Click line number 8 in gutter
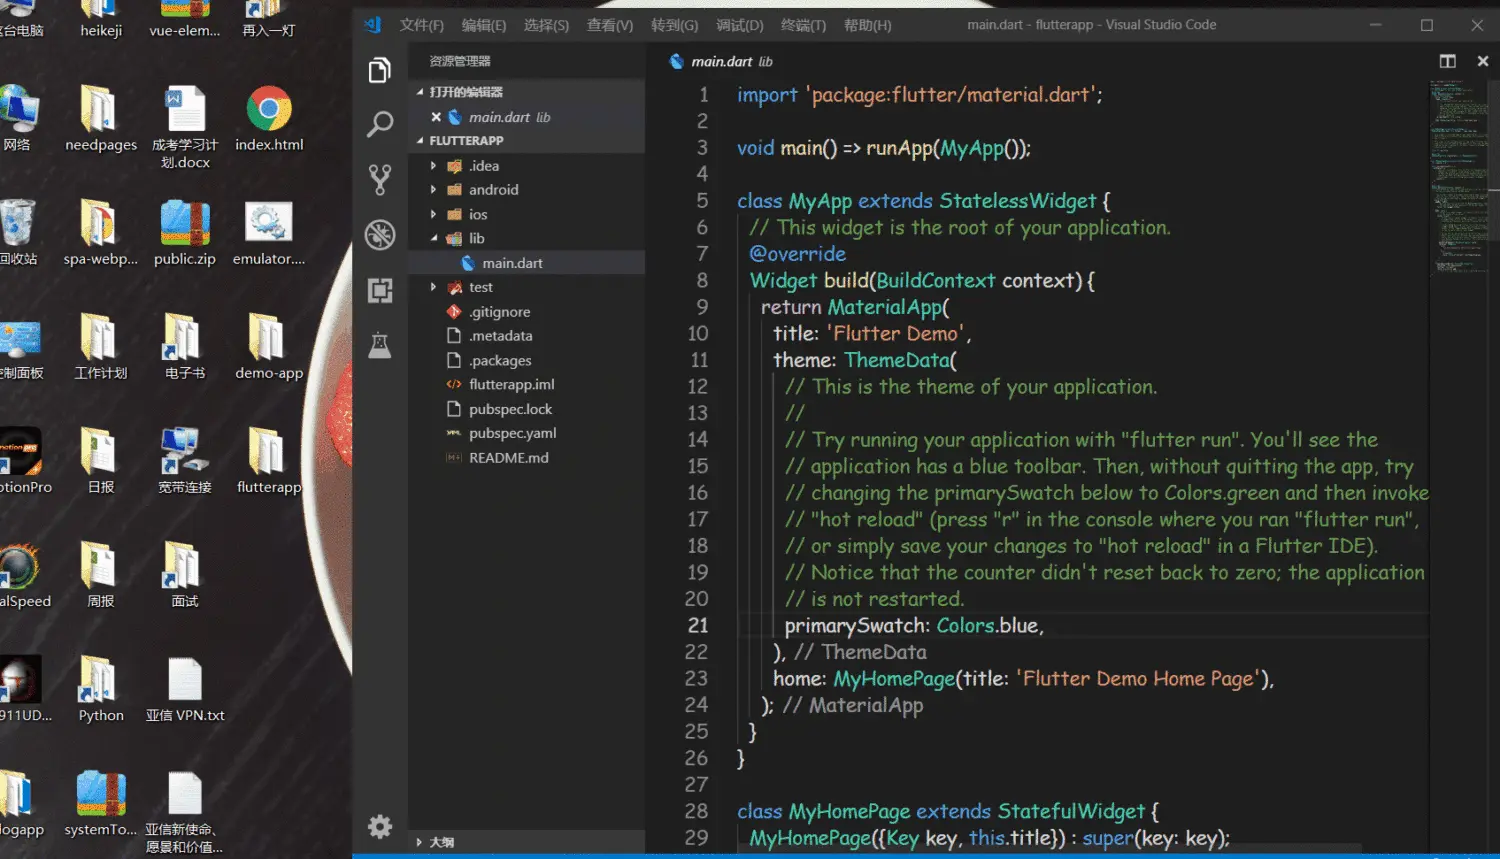 702,281
